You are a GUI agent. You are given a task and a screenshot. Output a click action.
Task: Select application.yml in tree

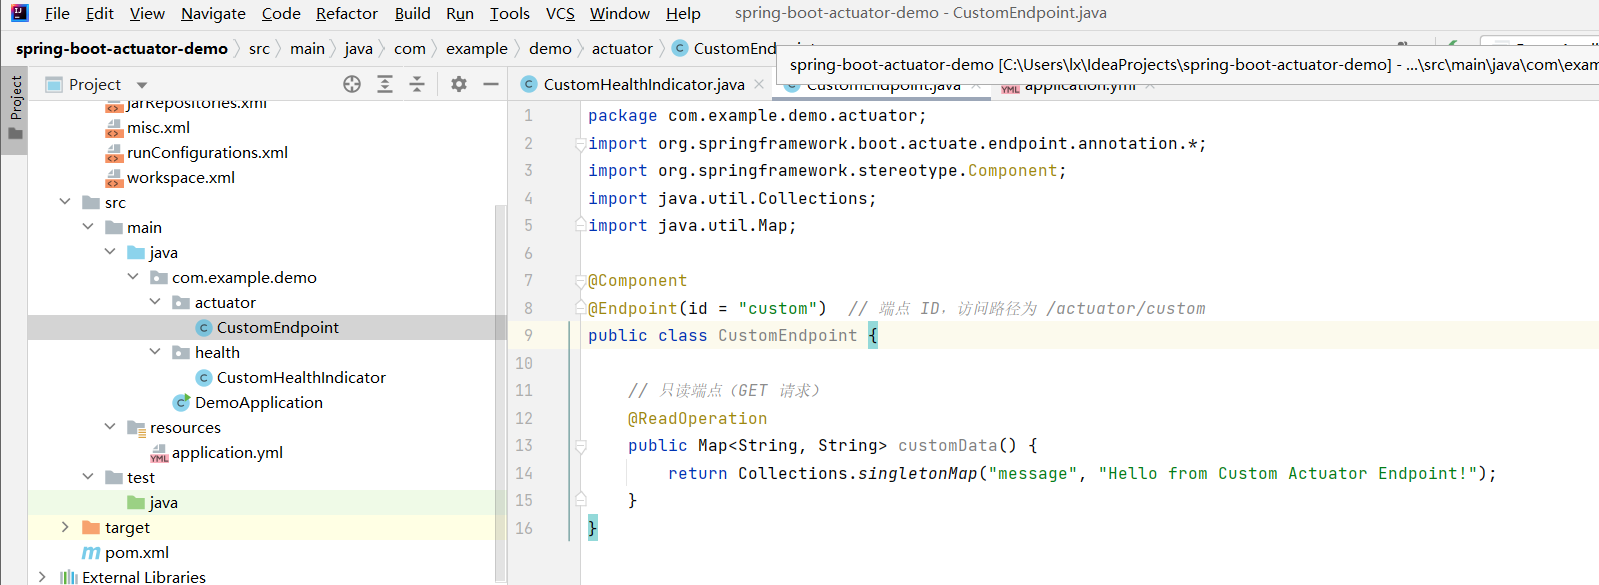tap(227, 452)
